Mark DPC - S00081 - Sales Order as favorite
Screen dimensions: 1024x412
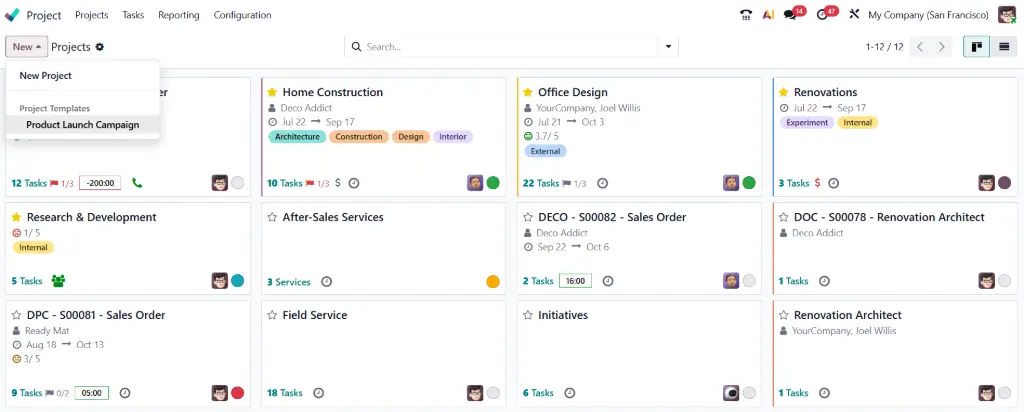tap(16, 315)
